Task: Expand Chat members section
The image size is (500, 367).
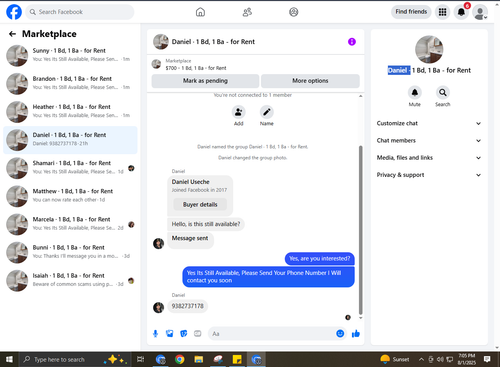Action: pos(429,140)
